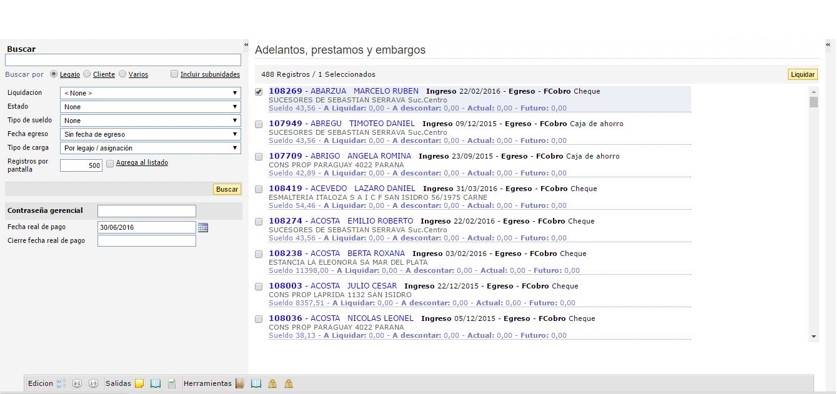Select the Varios search radio button
Screen dimensions: 837x394
click(x=123, y=74)
